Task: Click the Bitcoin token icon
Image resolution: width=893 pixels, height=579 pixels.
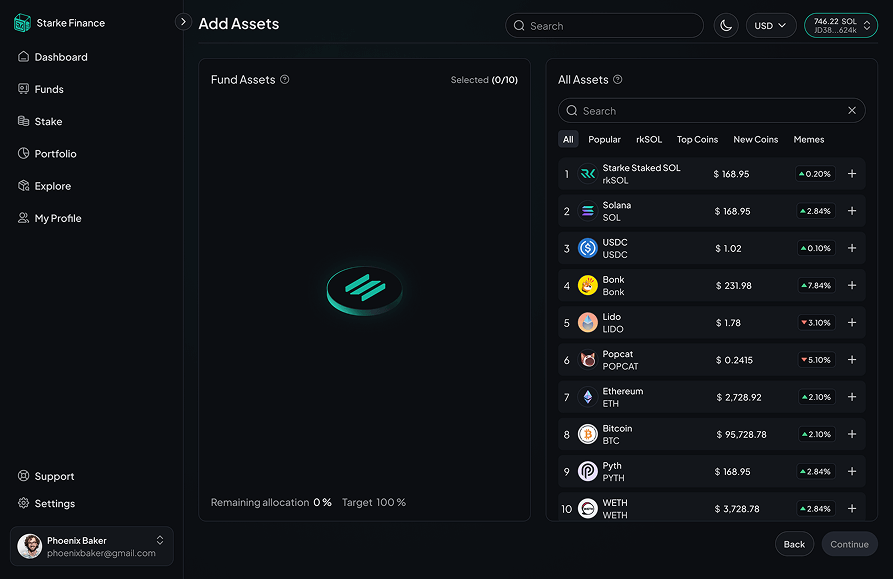Action: (588, 434)
